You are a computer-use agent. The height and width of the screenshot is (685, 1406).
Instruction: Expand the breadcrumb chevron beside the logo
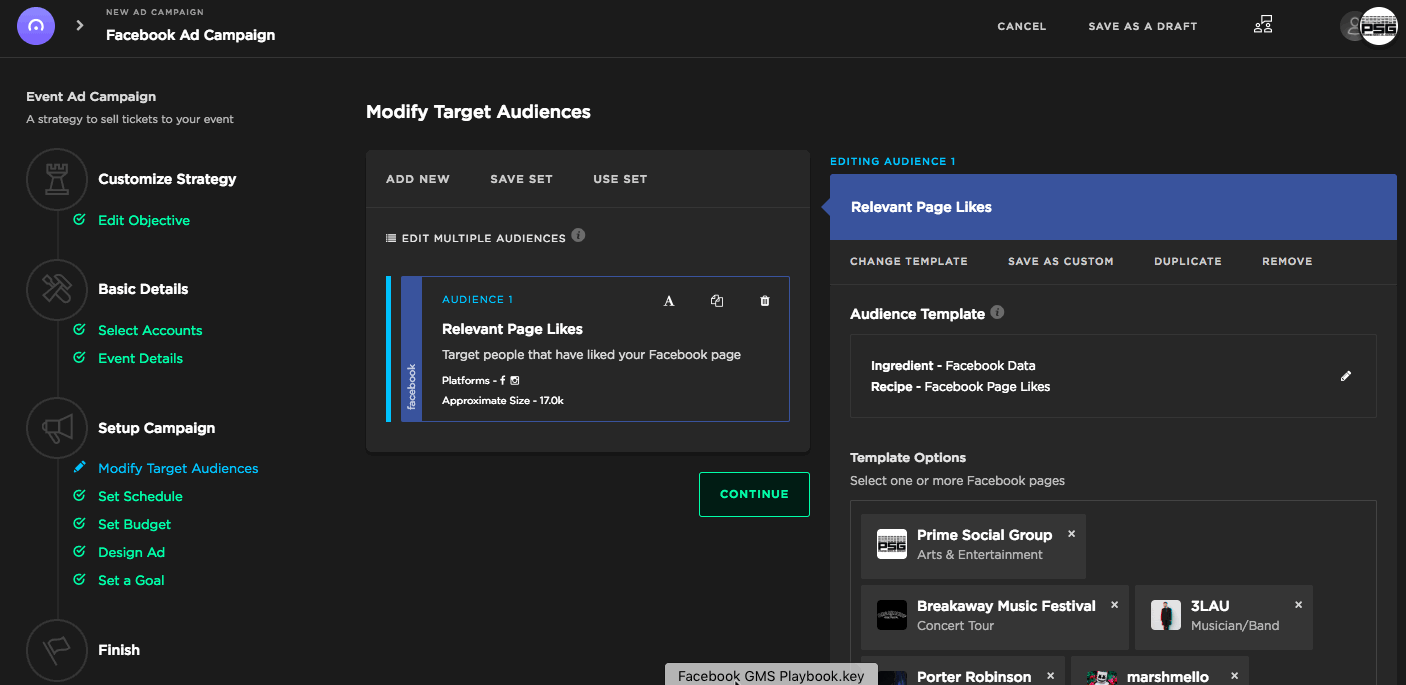click(80, 26)
